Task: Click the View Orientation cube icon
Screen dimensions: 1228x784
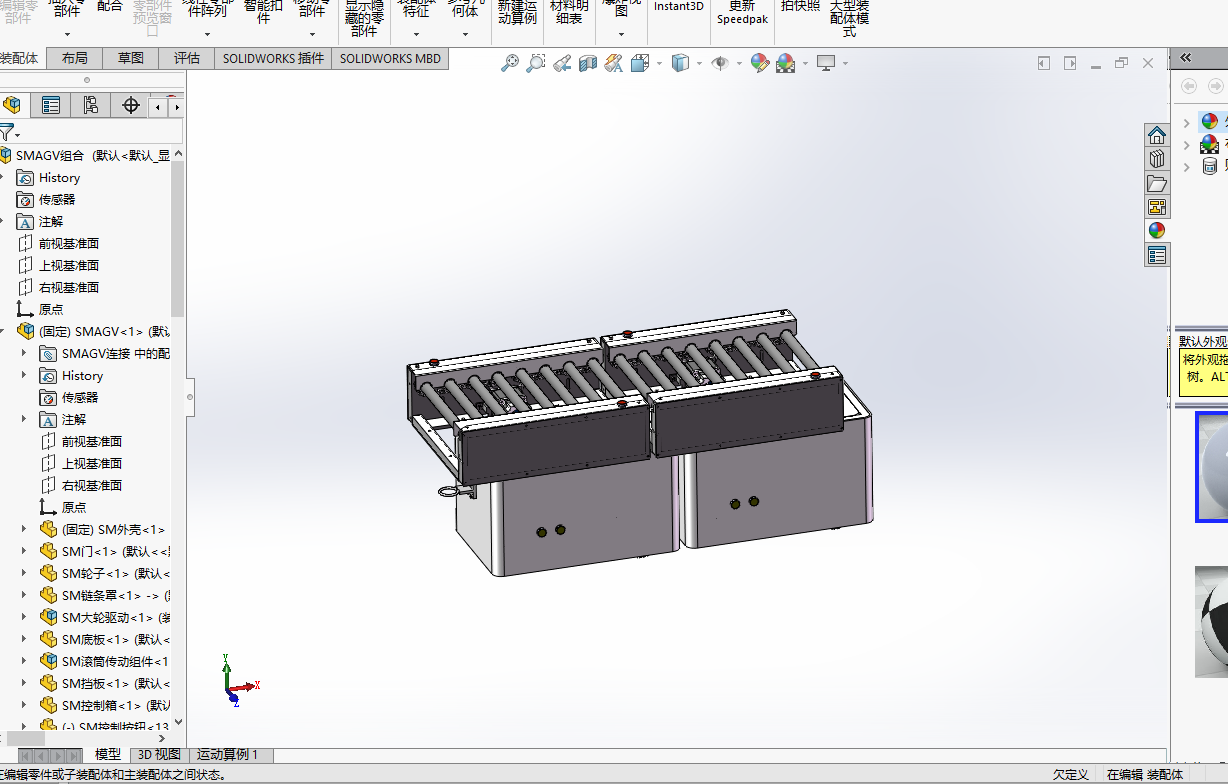Action: tap(641, 63)
